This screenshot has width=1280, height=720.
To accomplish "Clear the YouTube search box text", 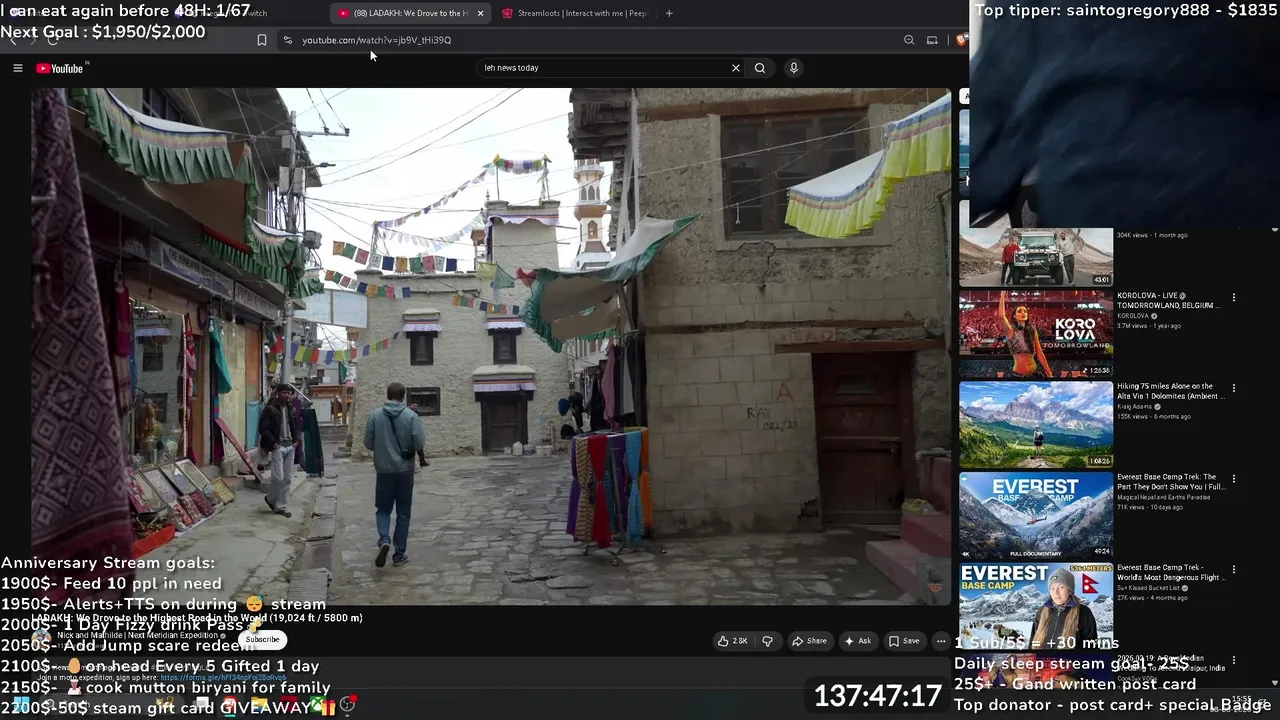I will click(x=736, y=68).
